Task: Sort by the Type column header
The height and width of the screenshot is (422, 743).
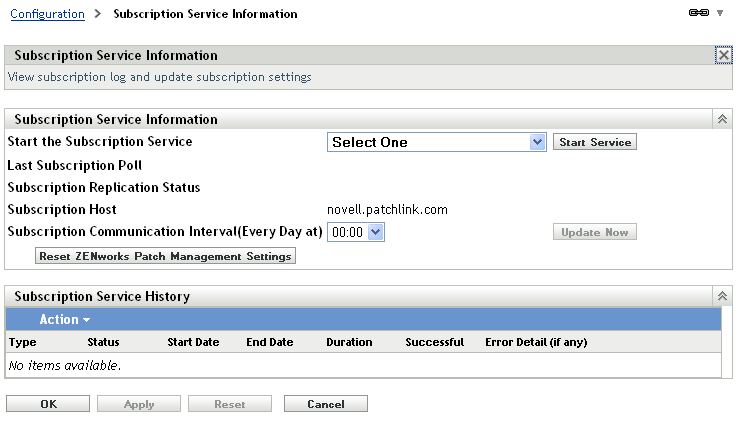Action: (22, 342)
